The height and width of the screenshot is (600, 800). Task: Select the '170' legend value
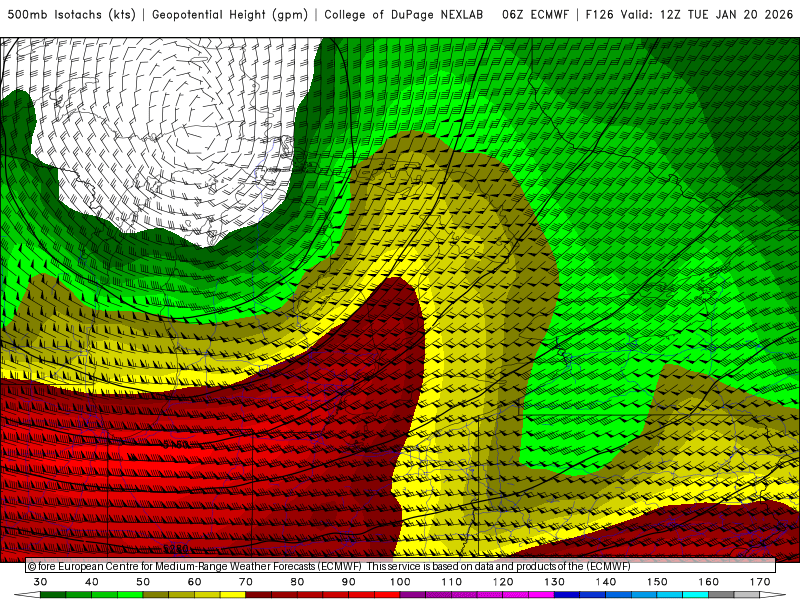point(760,582)
